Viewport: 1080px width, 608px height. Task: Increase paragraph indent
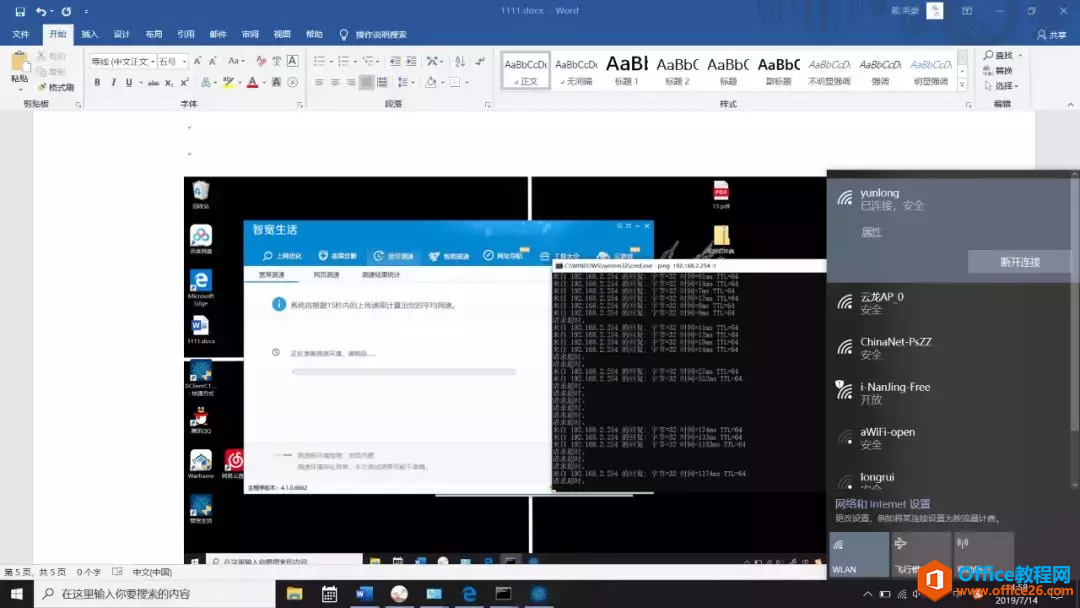411,61
